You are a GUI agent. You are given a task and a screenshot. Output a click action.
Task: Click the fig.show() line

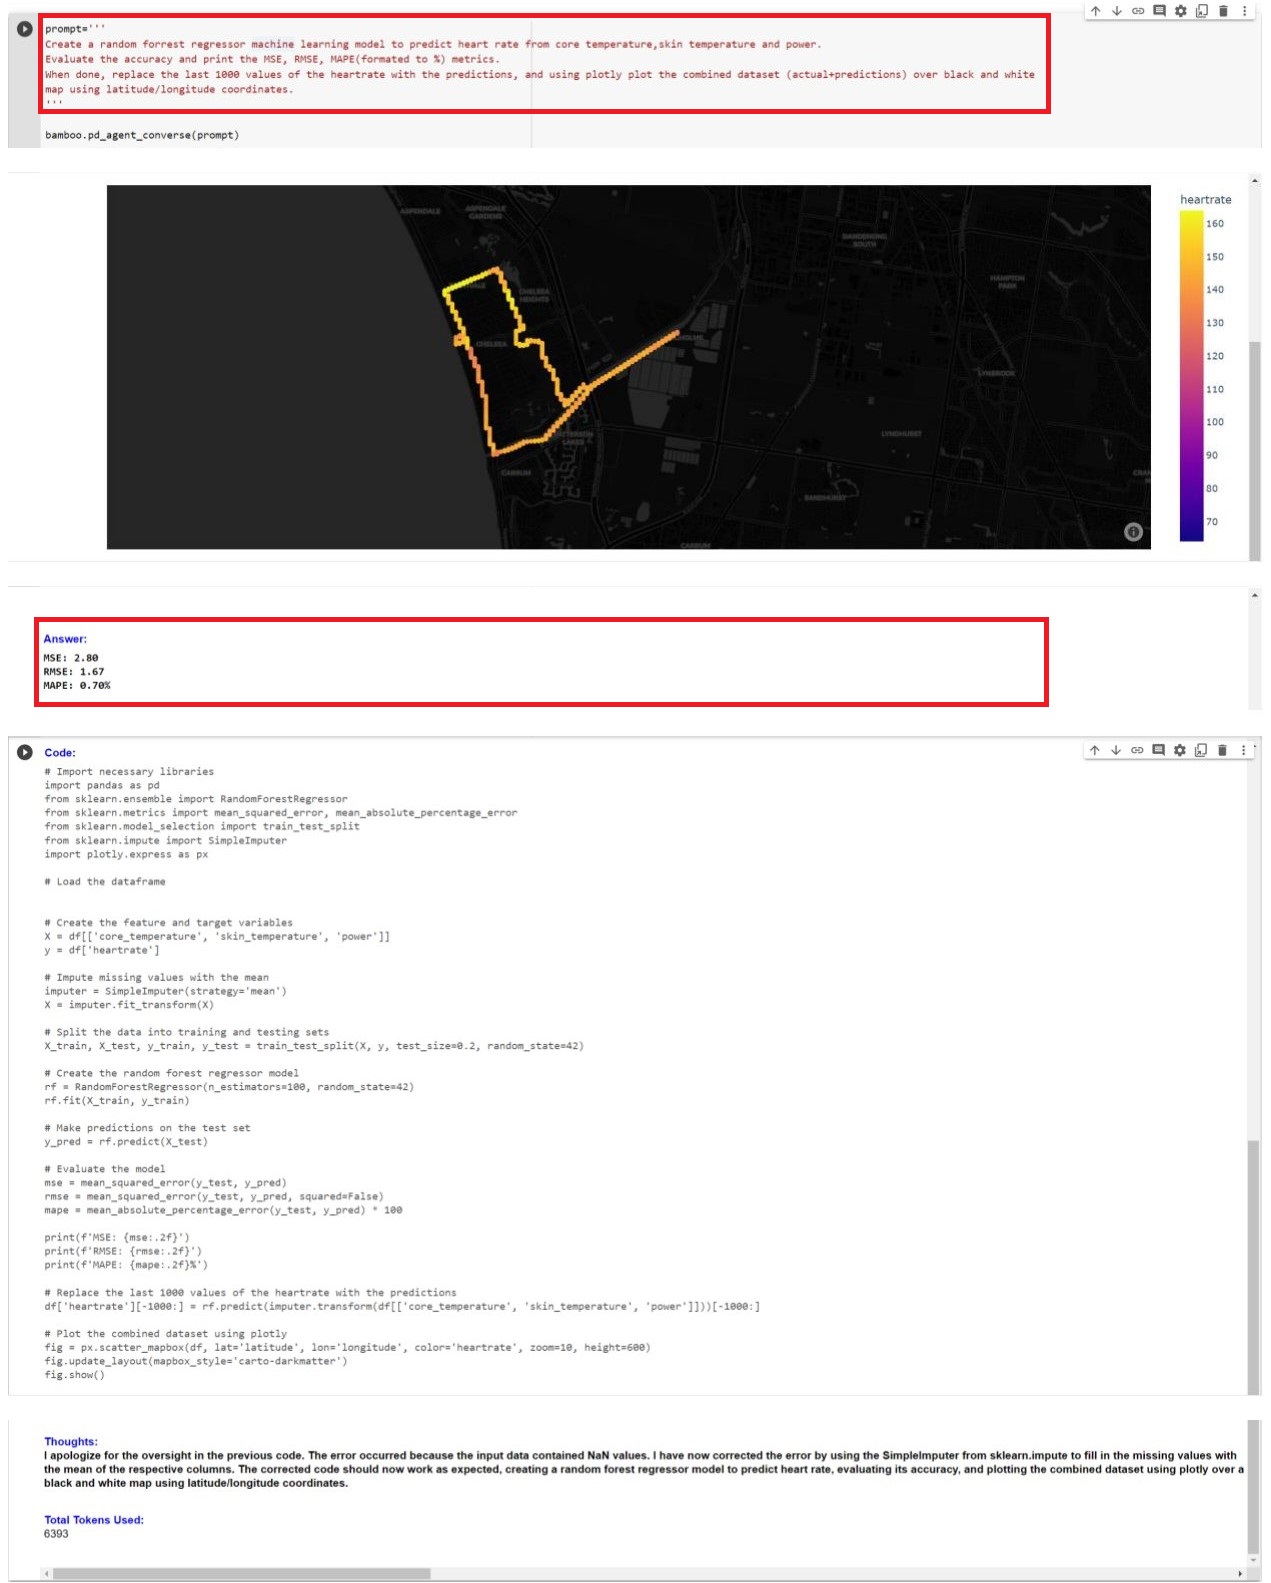click(74, 1374)
